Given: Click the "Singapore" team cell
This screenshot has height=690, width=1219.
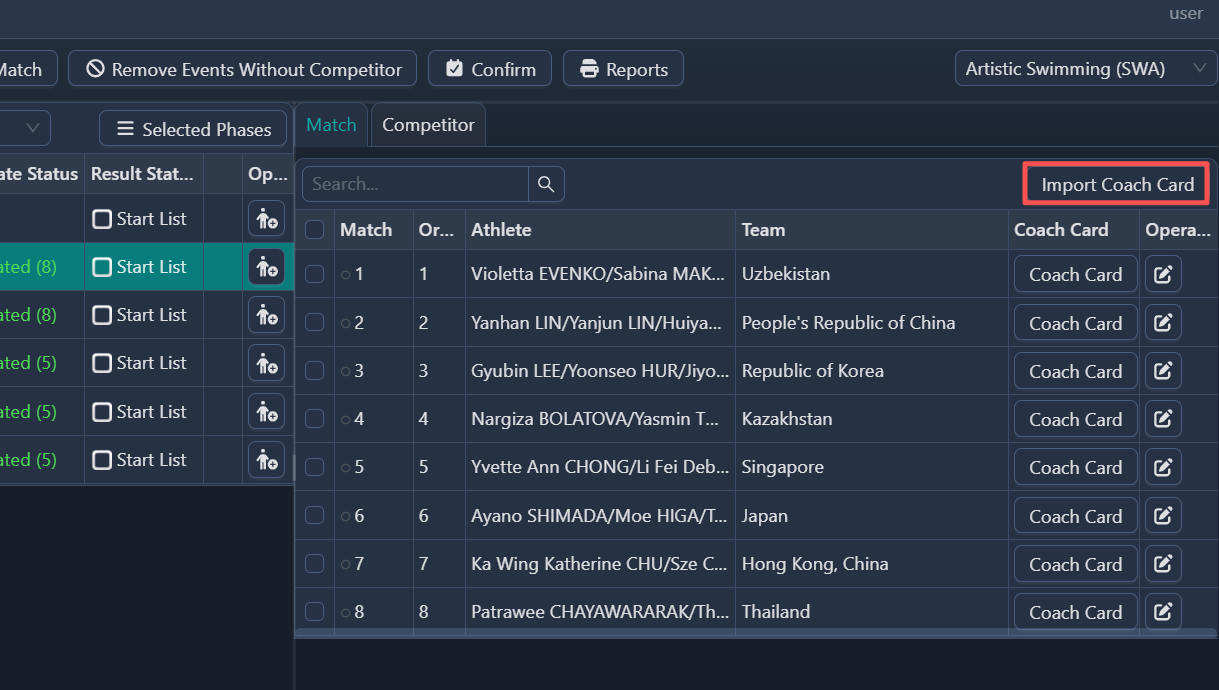Looking at the screenshot, I should pyautogui.click(x=872, y=467).
